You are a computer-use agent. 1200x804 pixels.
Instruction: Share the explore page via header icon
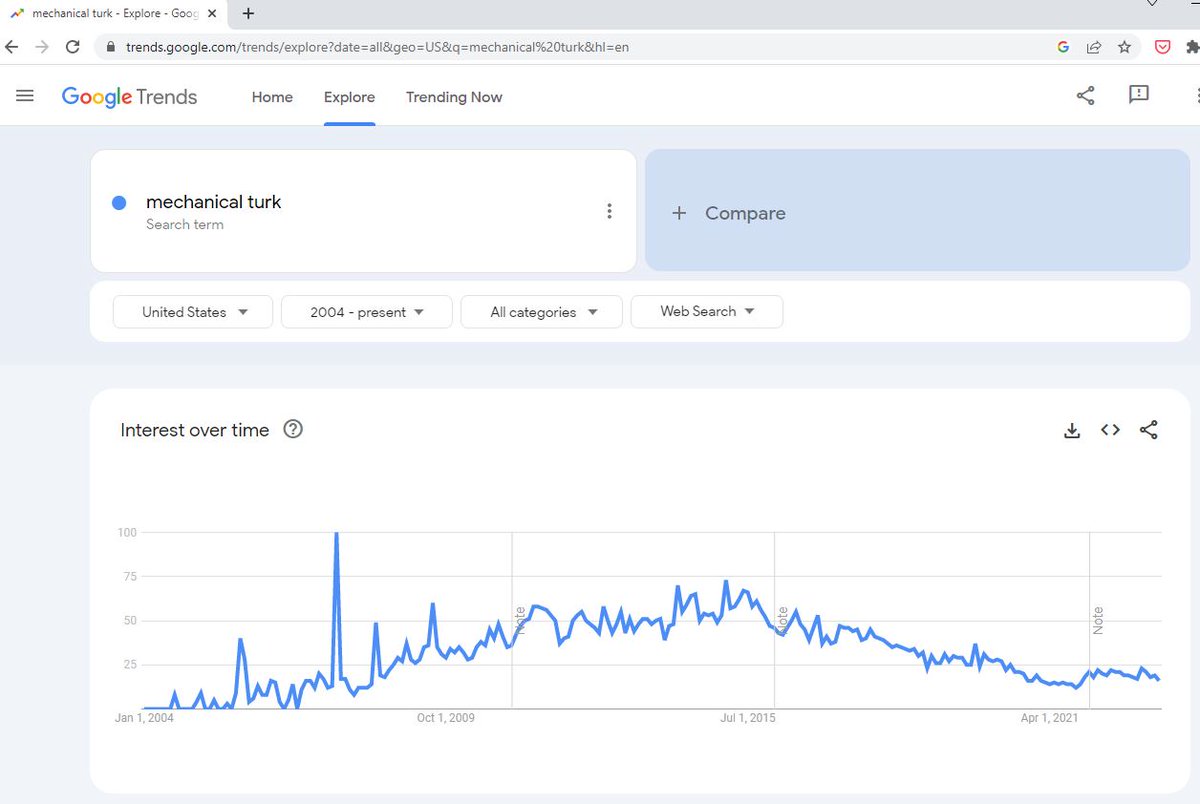(1085, 96)
